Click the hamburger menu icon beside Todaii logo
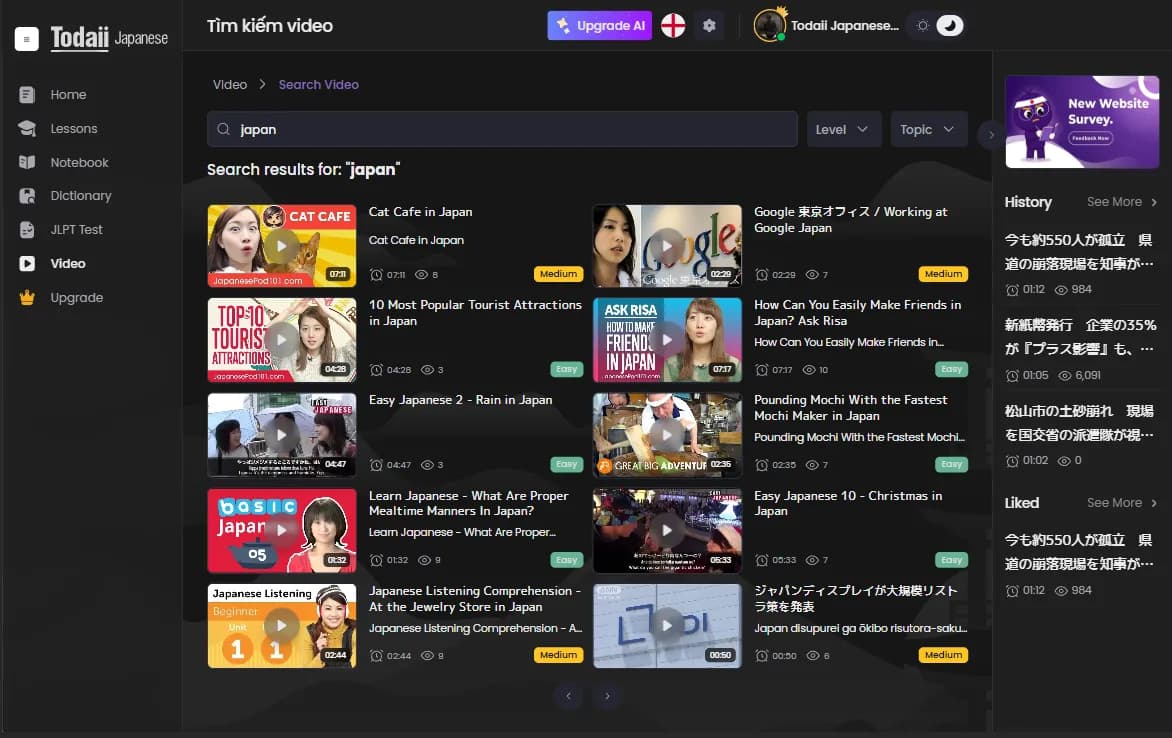This screenshot has width=1172, height=738. [27, 39]
